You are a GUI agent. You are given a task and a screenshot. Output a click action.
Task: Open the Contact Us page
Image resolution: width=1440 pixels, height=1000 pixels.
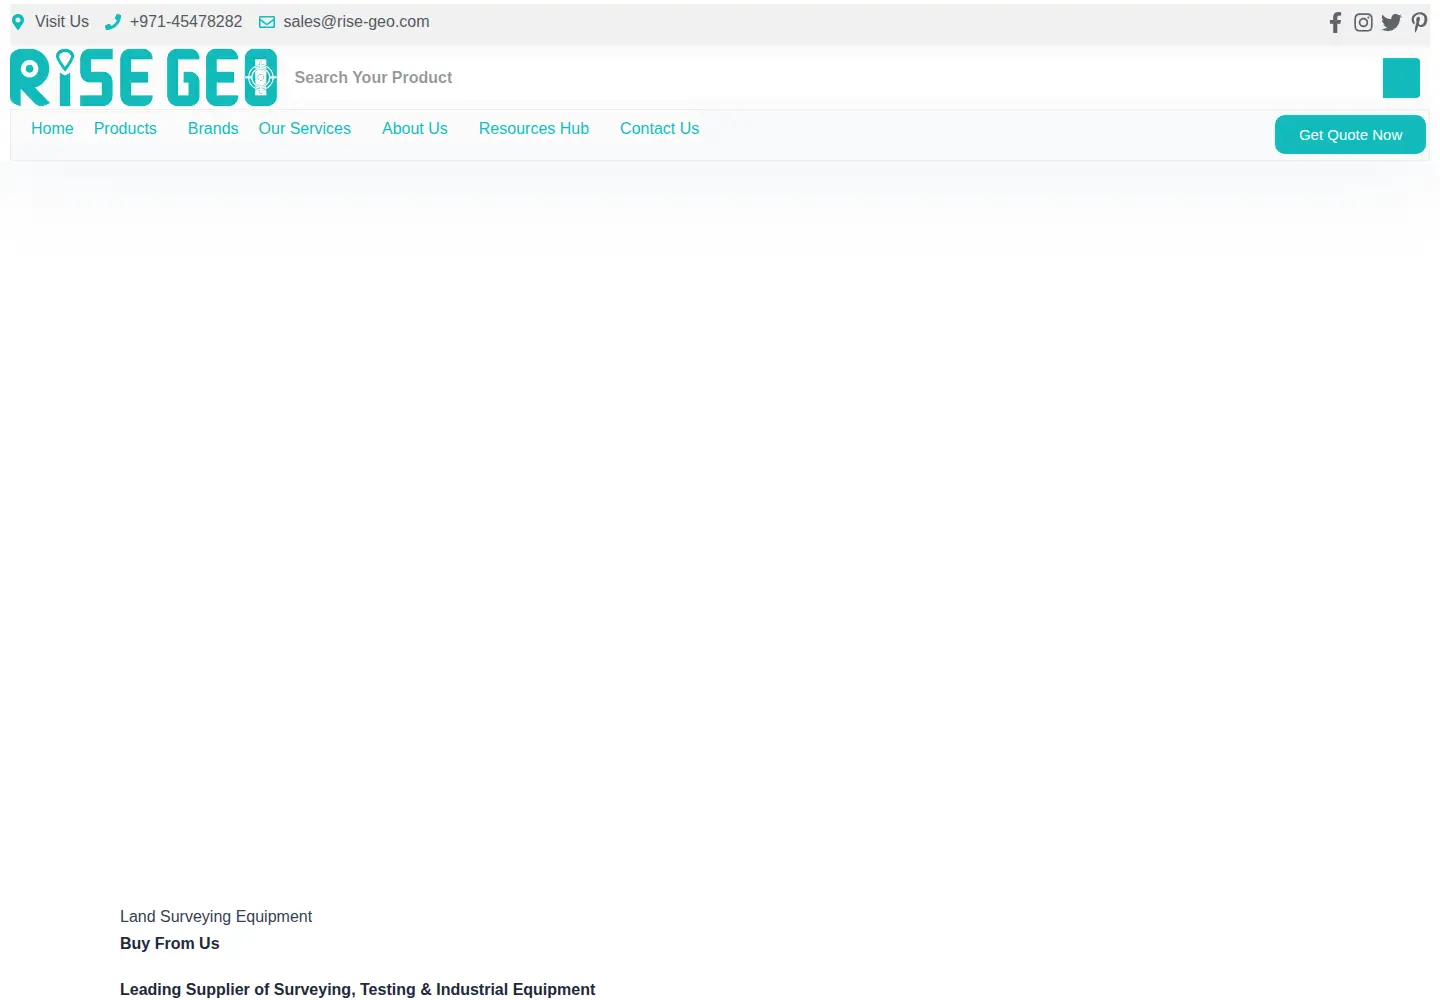(x=659, y=128)
